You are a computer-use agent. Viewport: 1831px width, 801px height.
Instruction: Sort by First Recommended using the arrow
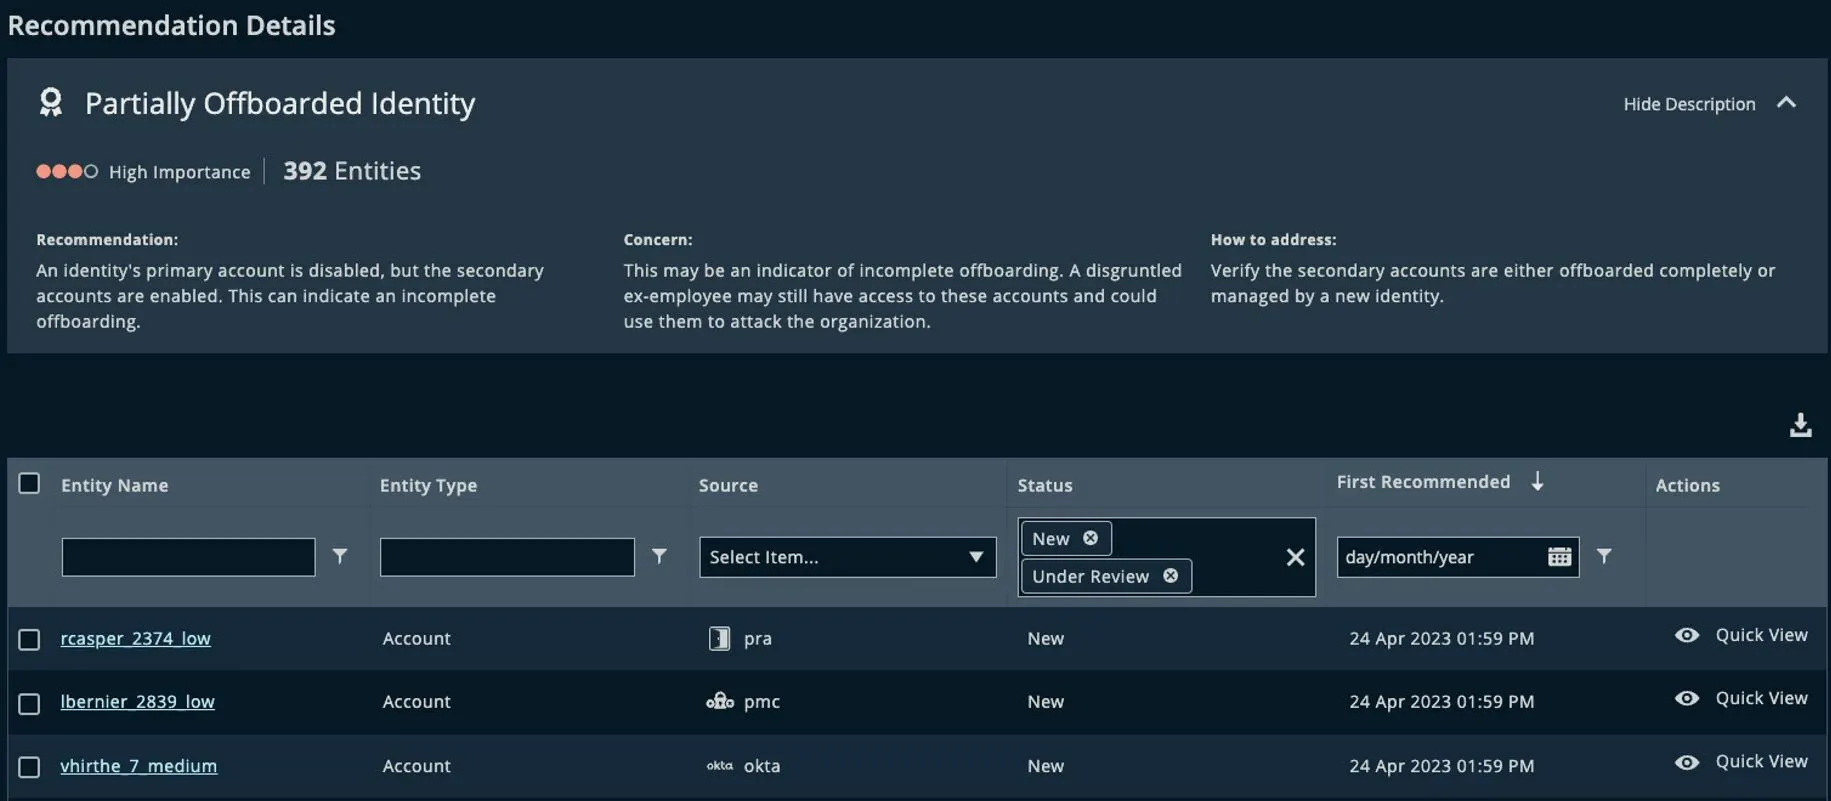[x=1537, y=481]
